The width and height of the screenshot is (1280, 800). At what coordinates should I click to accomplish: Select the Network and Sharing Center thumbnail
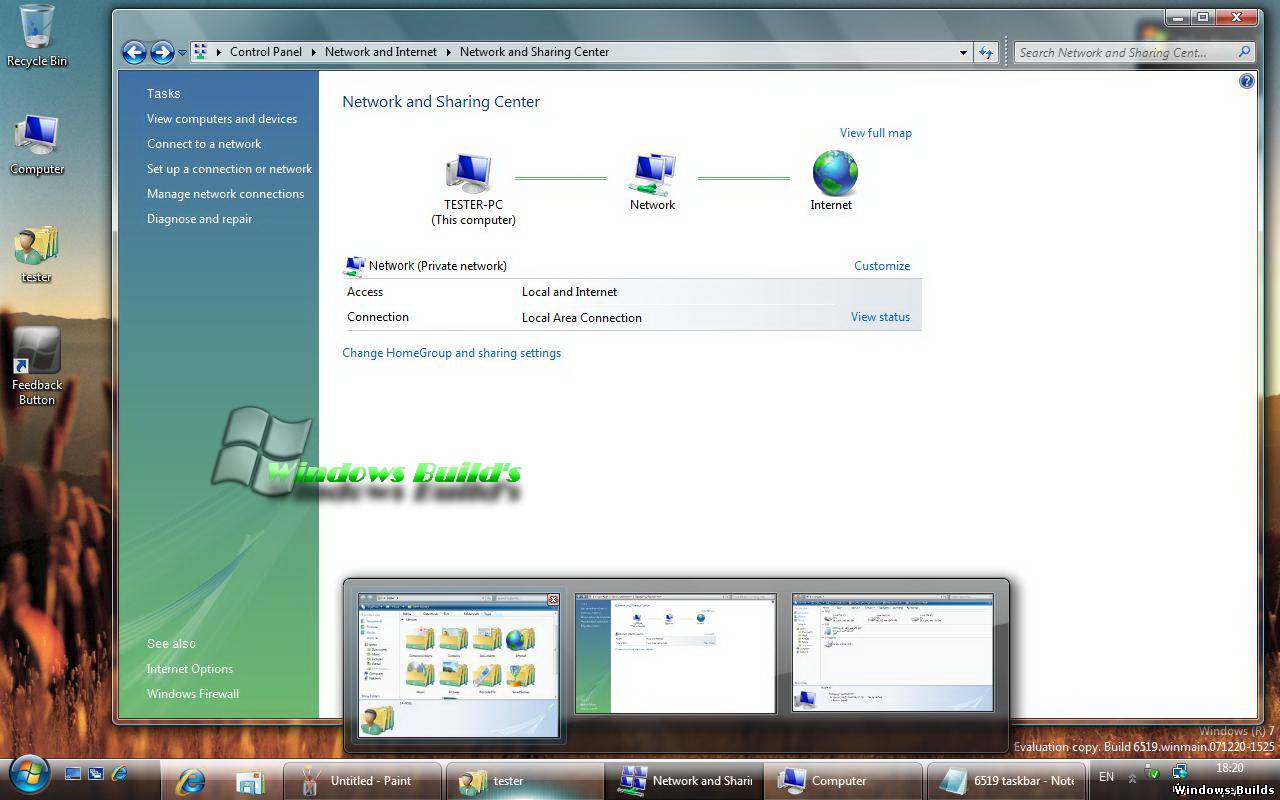[675, 654]
